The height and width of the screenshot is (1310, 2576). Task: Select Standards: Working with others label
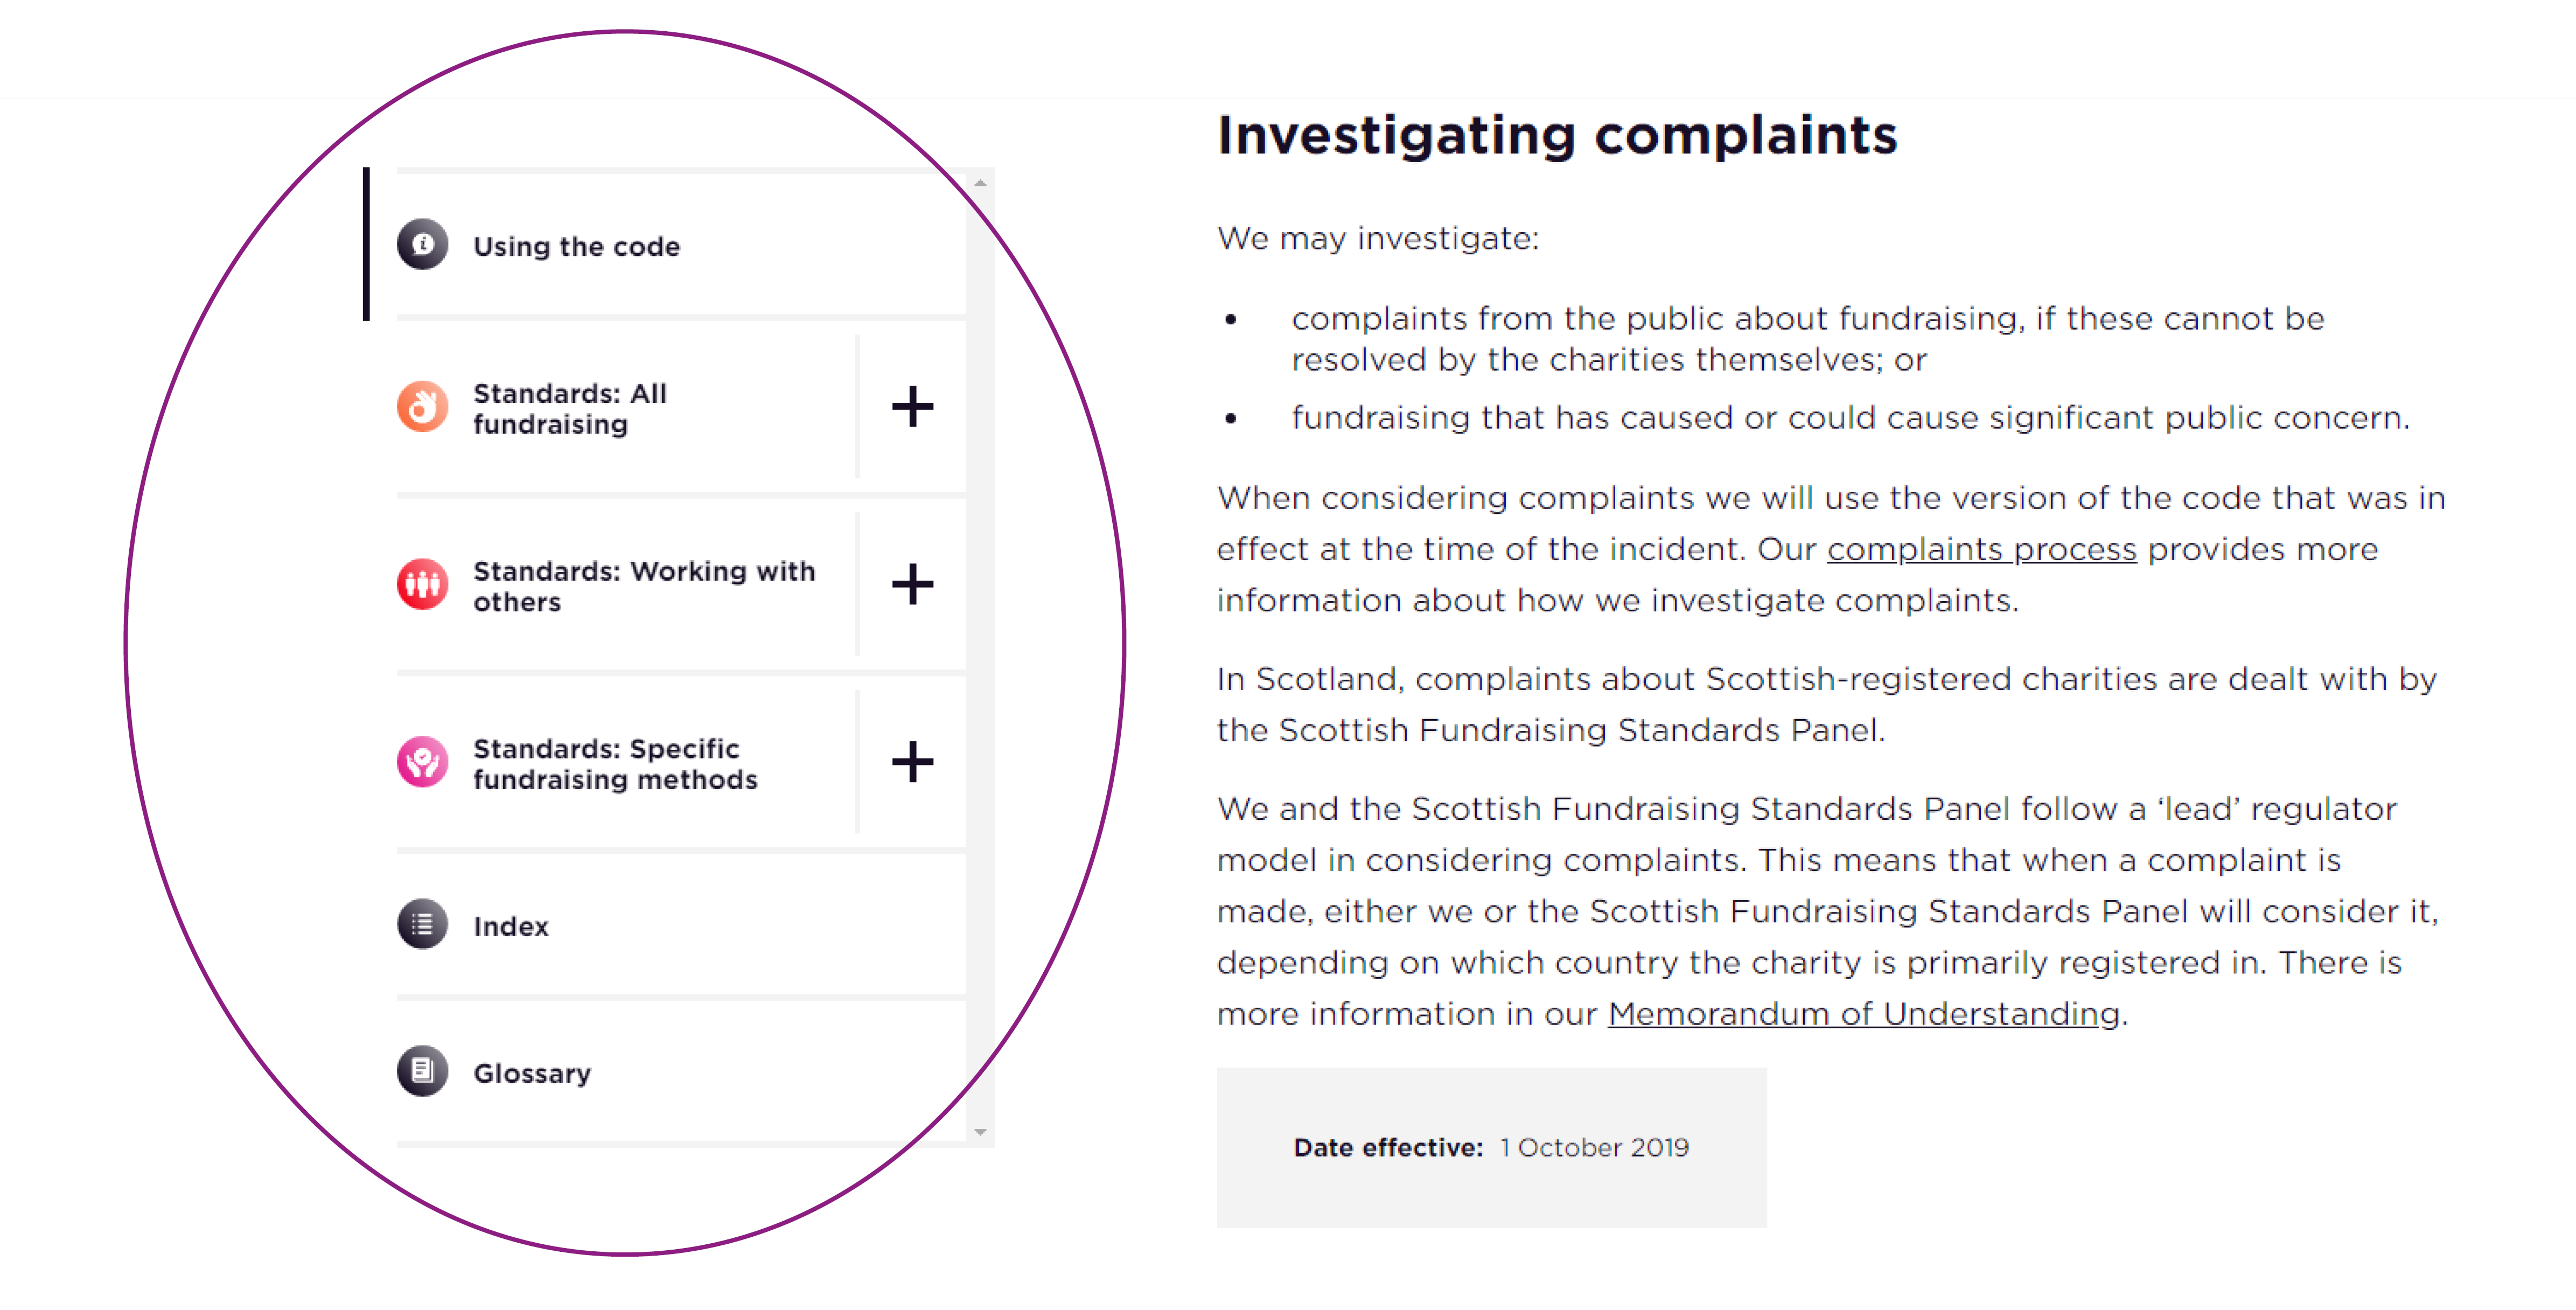(644, 586)
